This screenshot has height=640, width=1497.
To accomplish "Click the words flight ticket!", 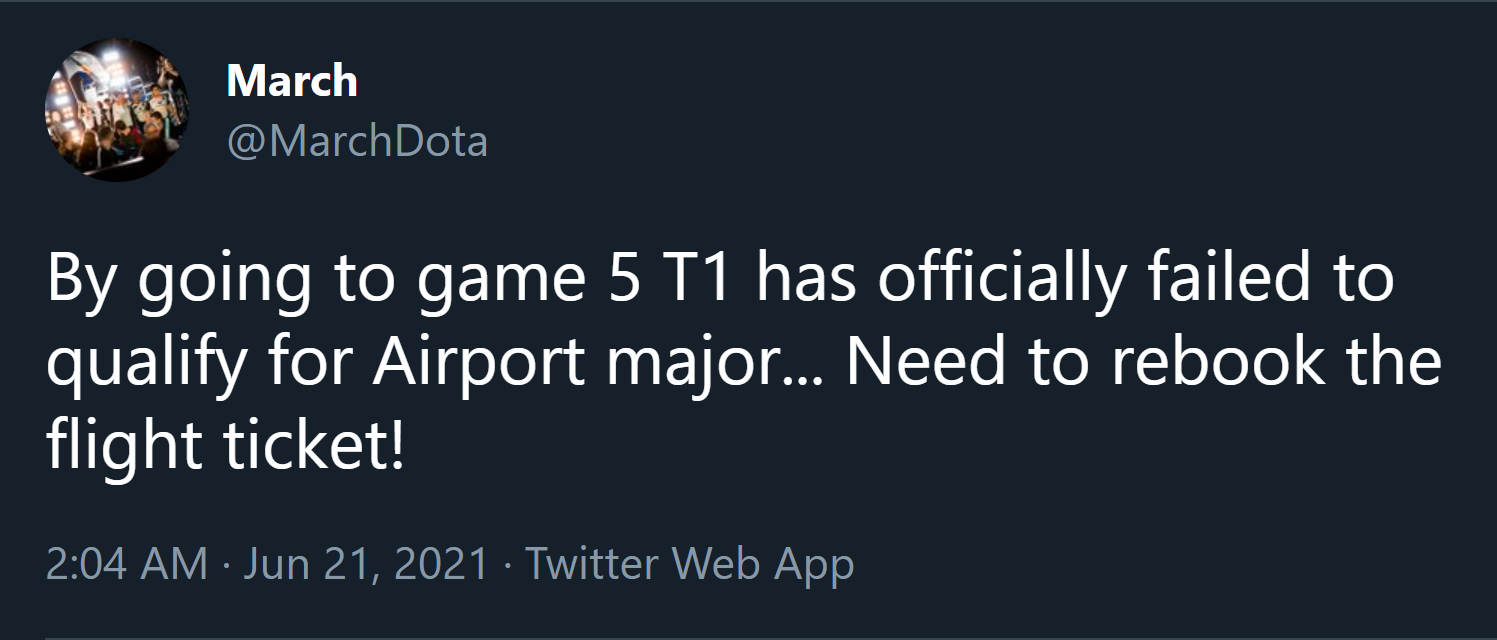I will click(225, 449).
